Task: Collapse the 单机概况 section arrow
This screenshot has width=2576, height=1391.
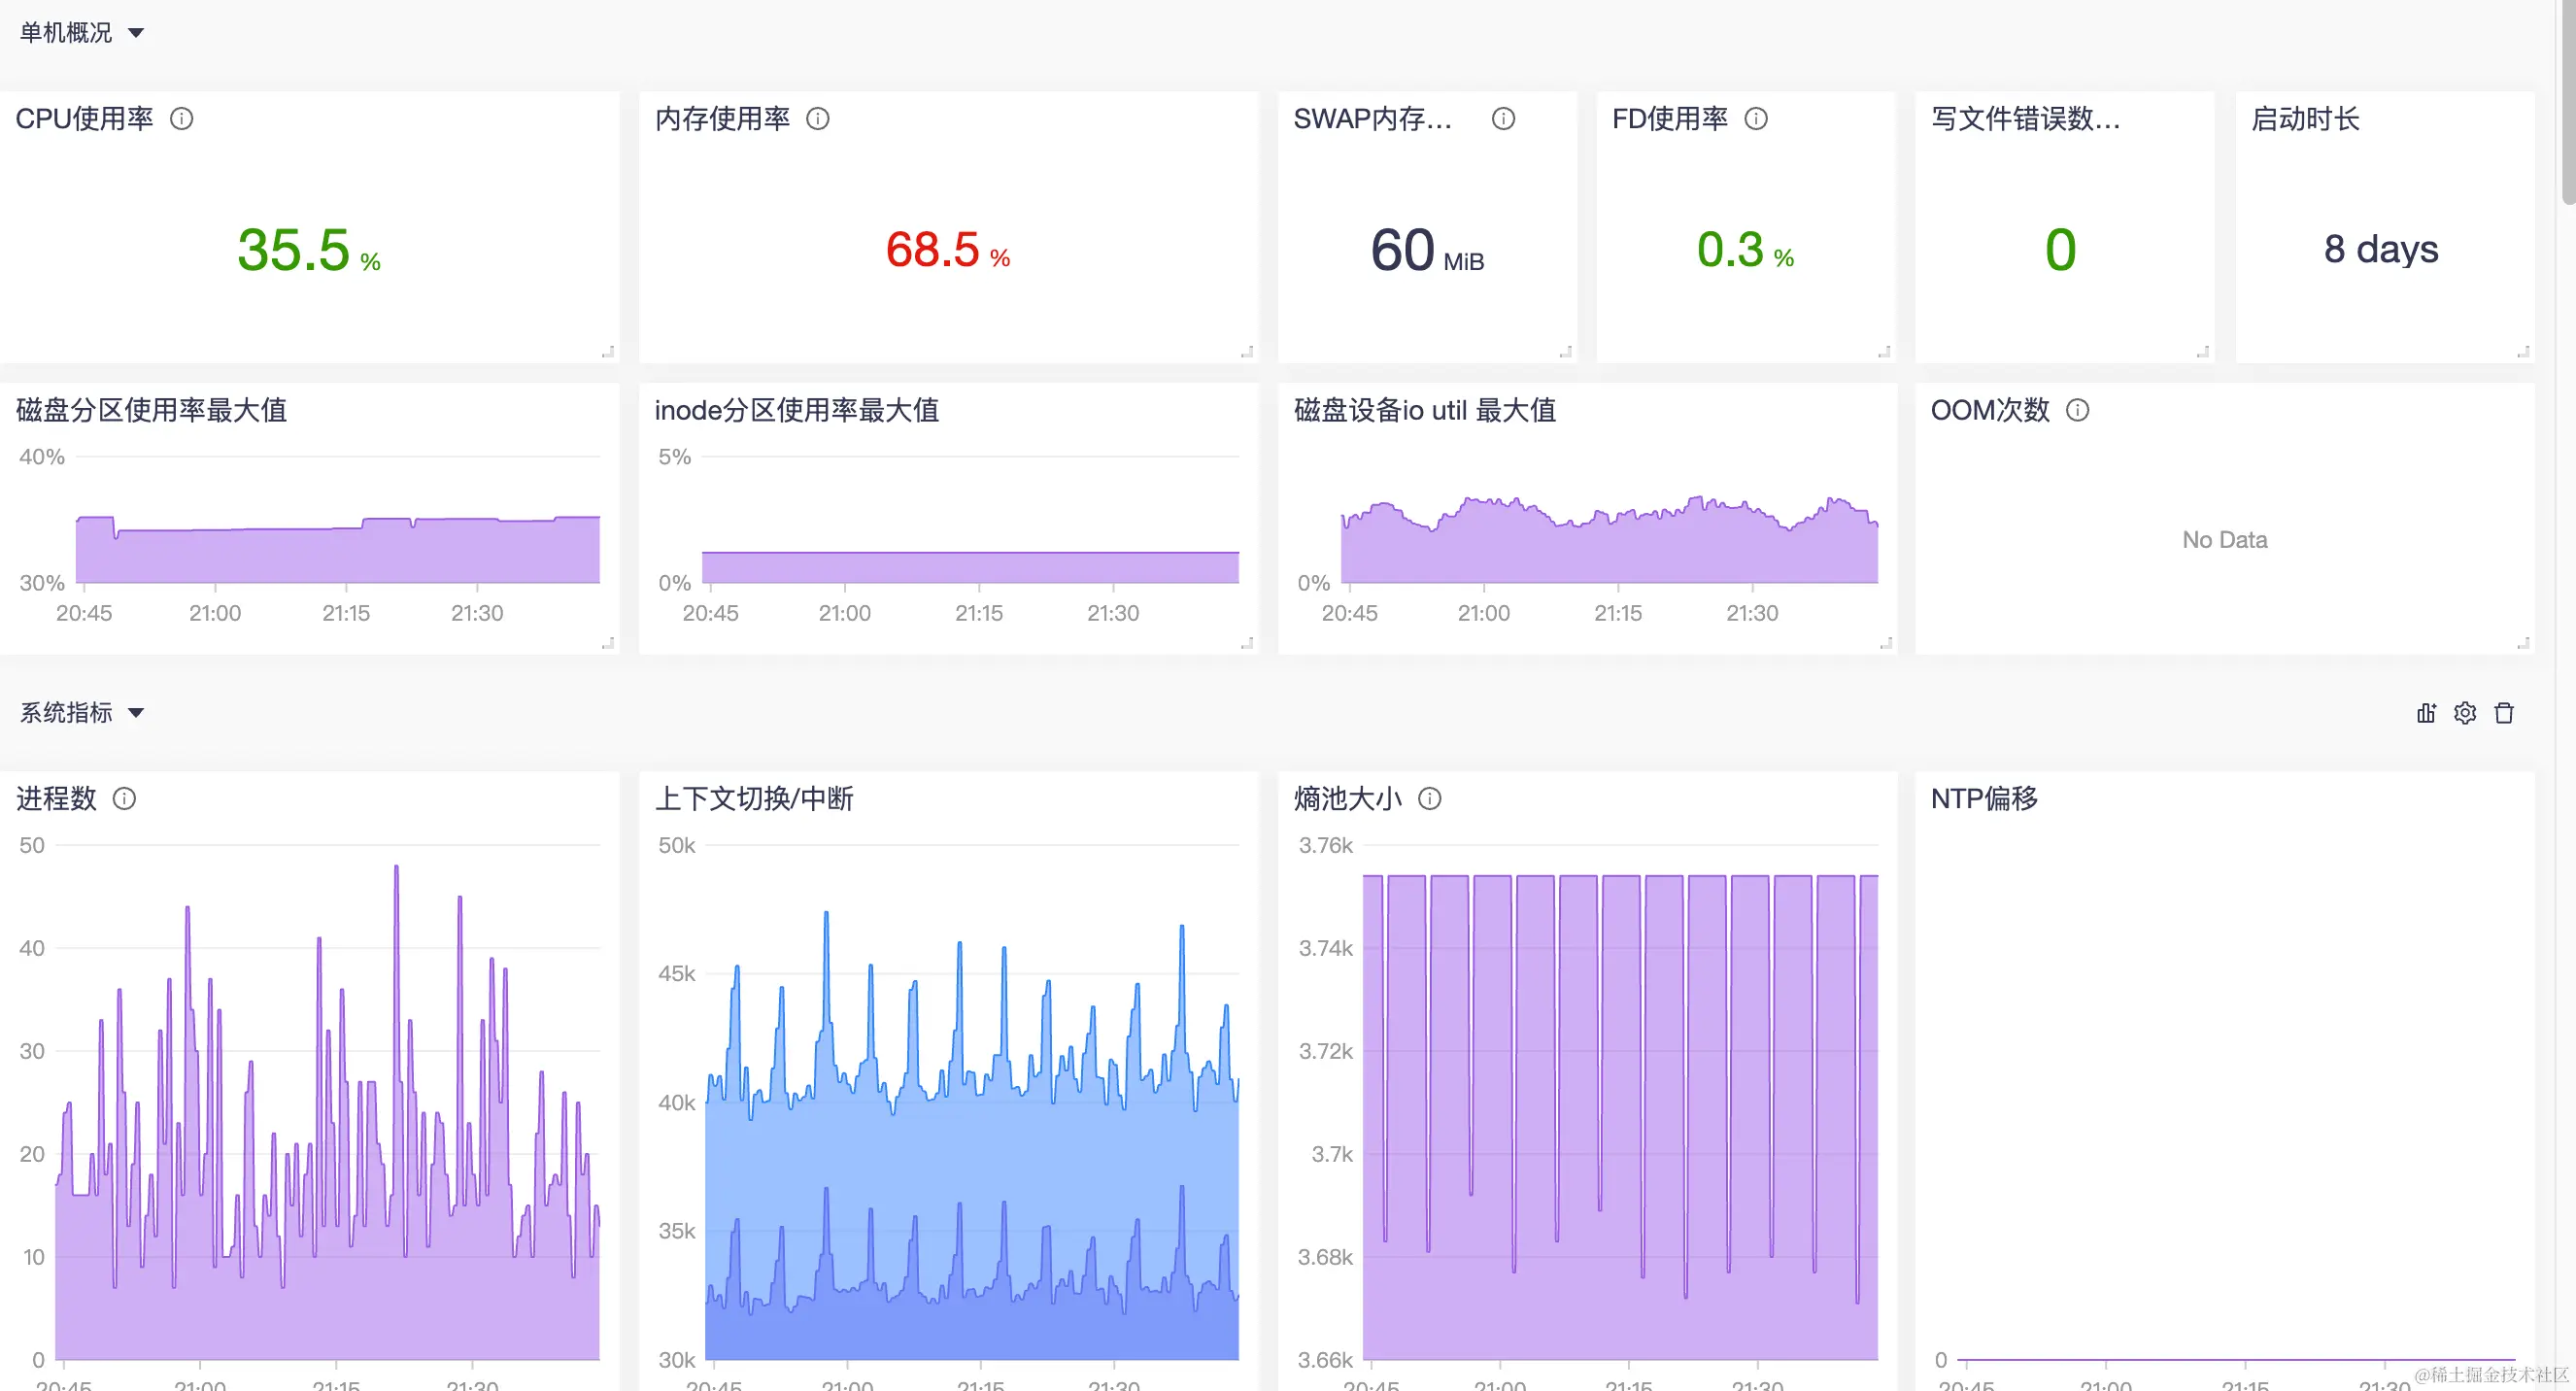Action: [136, 33]
